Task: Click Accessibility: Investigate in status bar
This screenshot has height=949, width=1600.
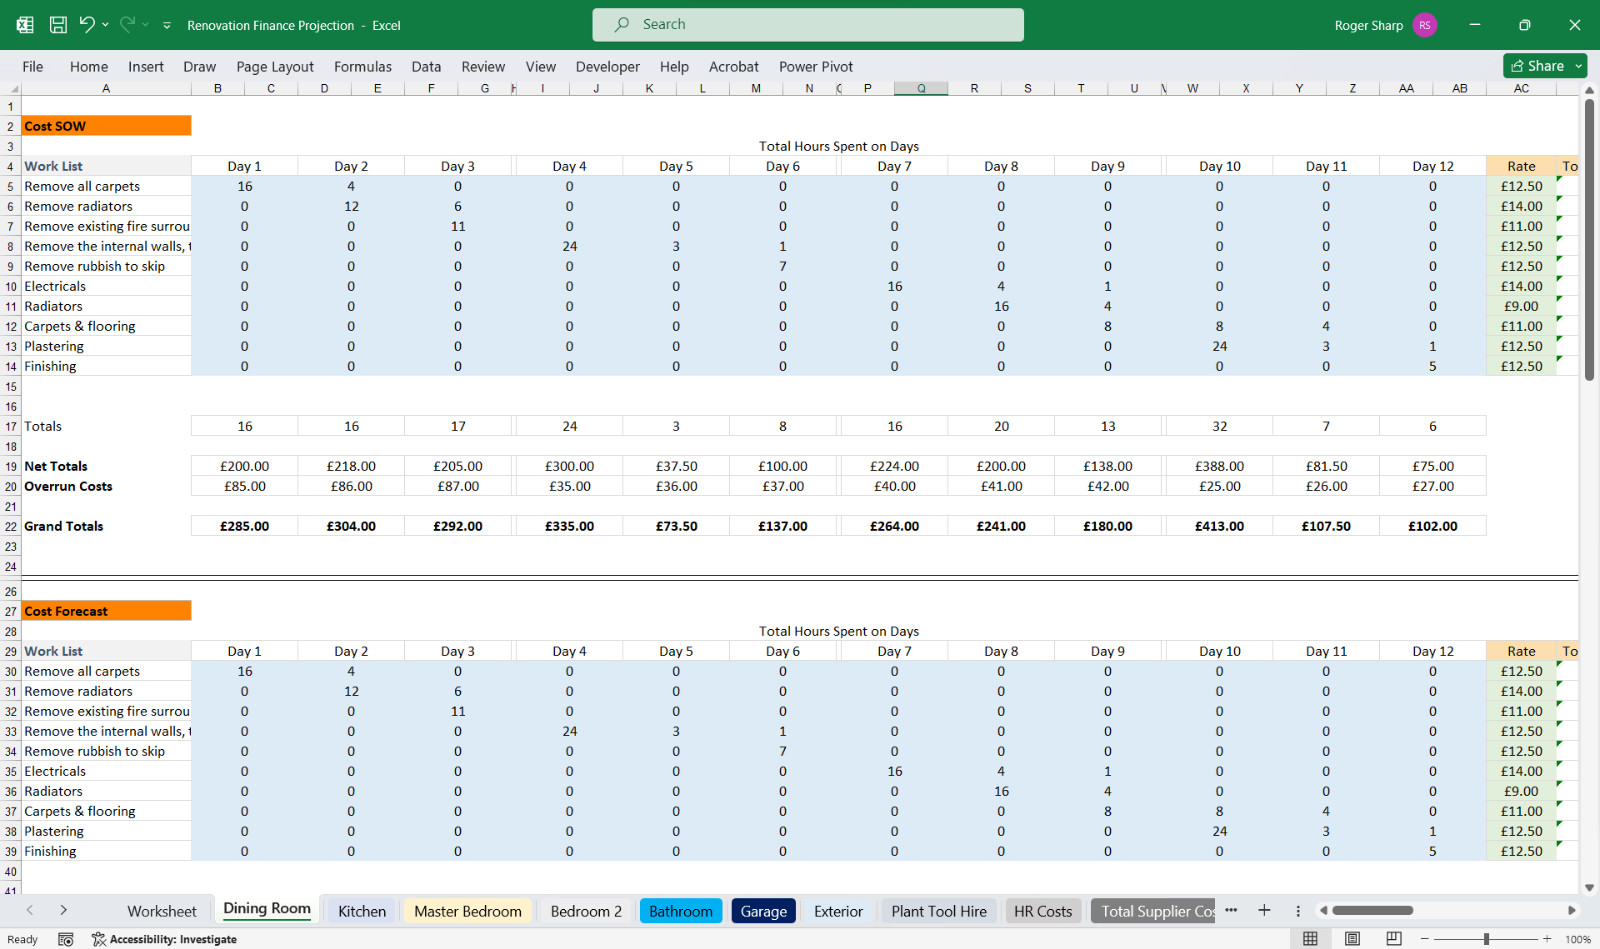Action: [x=165, y=939]
